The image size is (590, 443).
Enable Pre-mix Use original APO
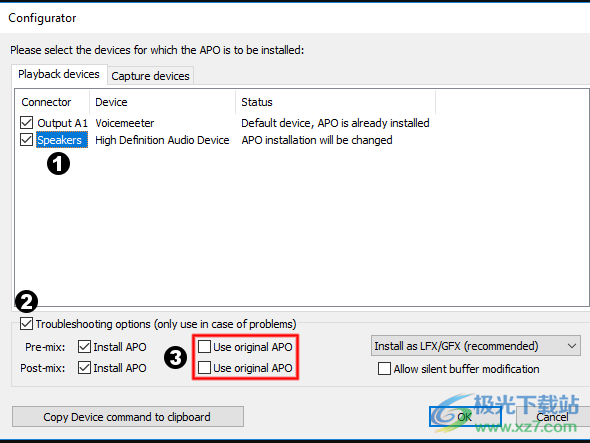[x=204, y=347]
